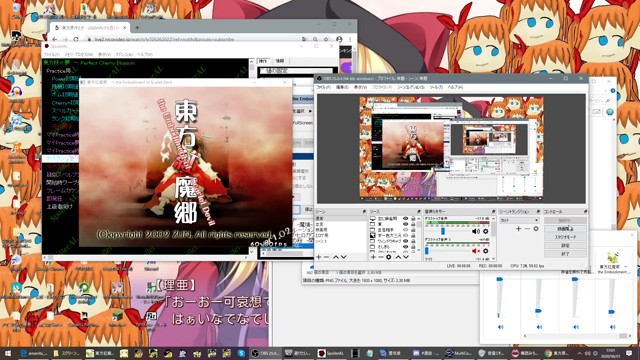This screenshot has height=360, width=640.
Task: Click OBS 終了 exit button
Action: pos(565,254)
